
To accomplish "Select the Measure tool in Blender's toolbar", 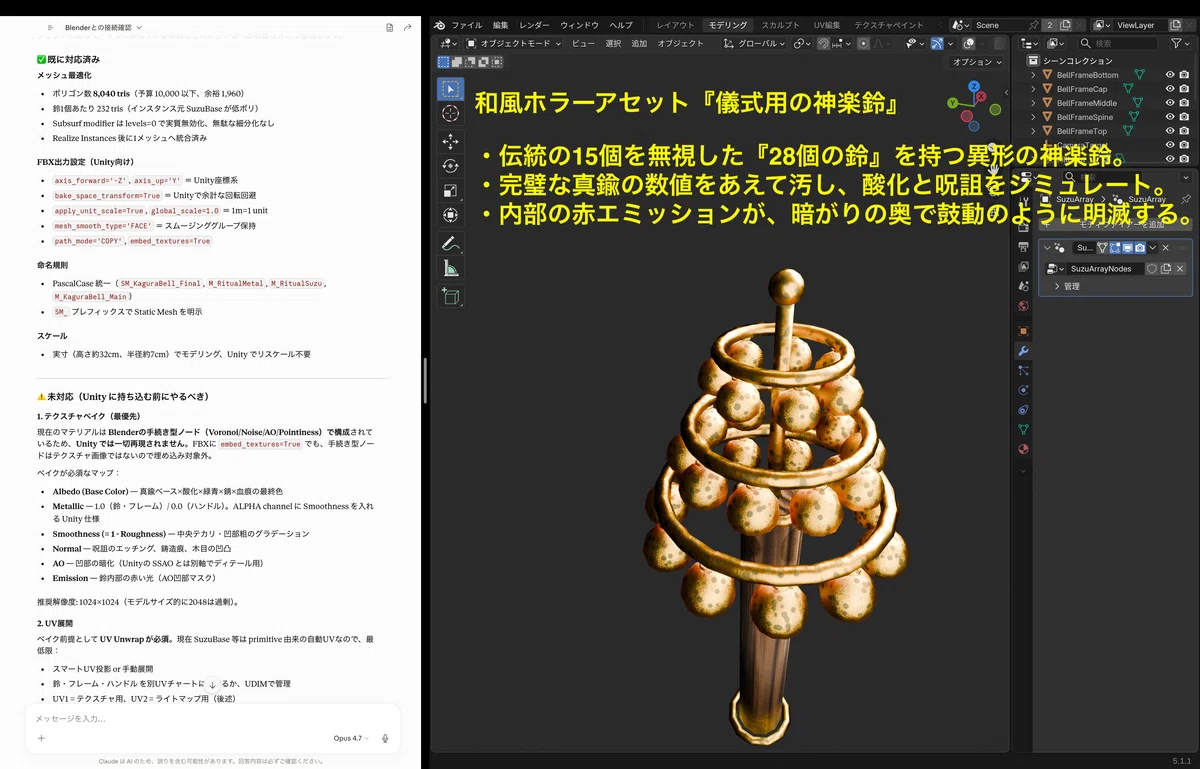I will click(x=451, y=268).
